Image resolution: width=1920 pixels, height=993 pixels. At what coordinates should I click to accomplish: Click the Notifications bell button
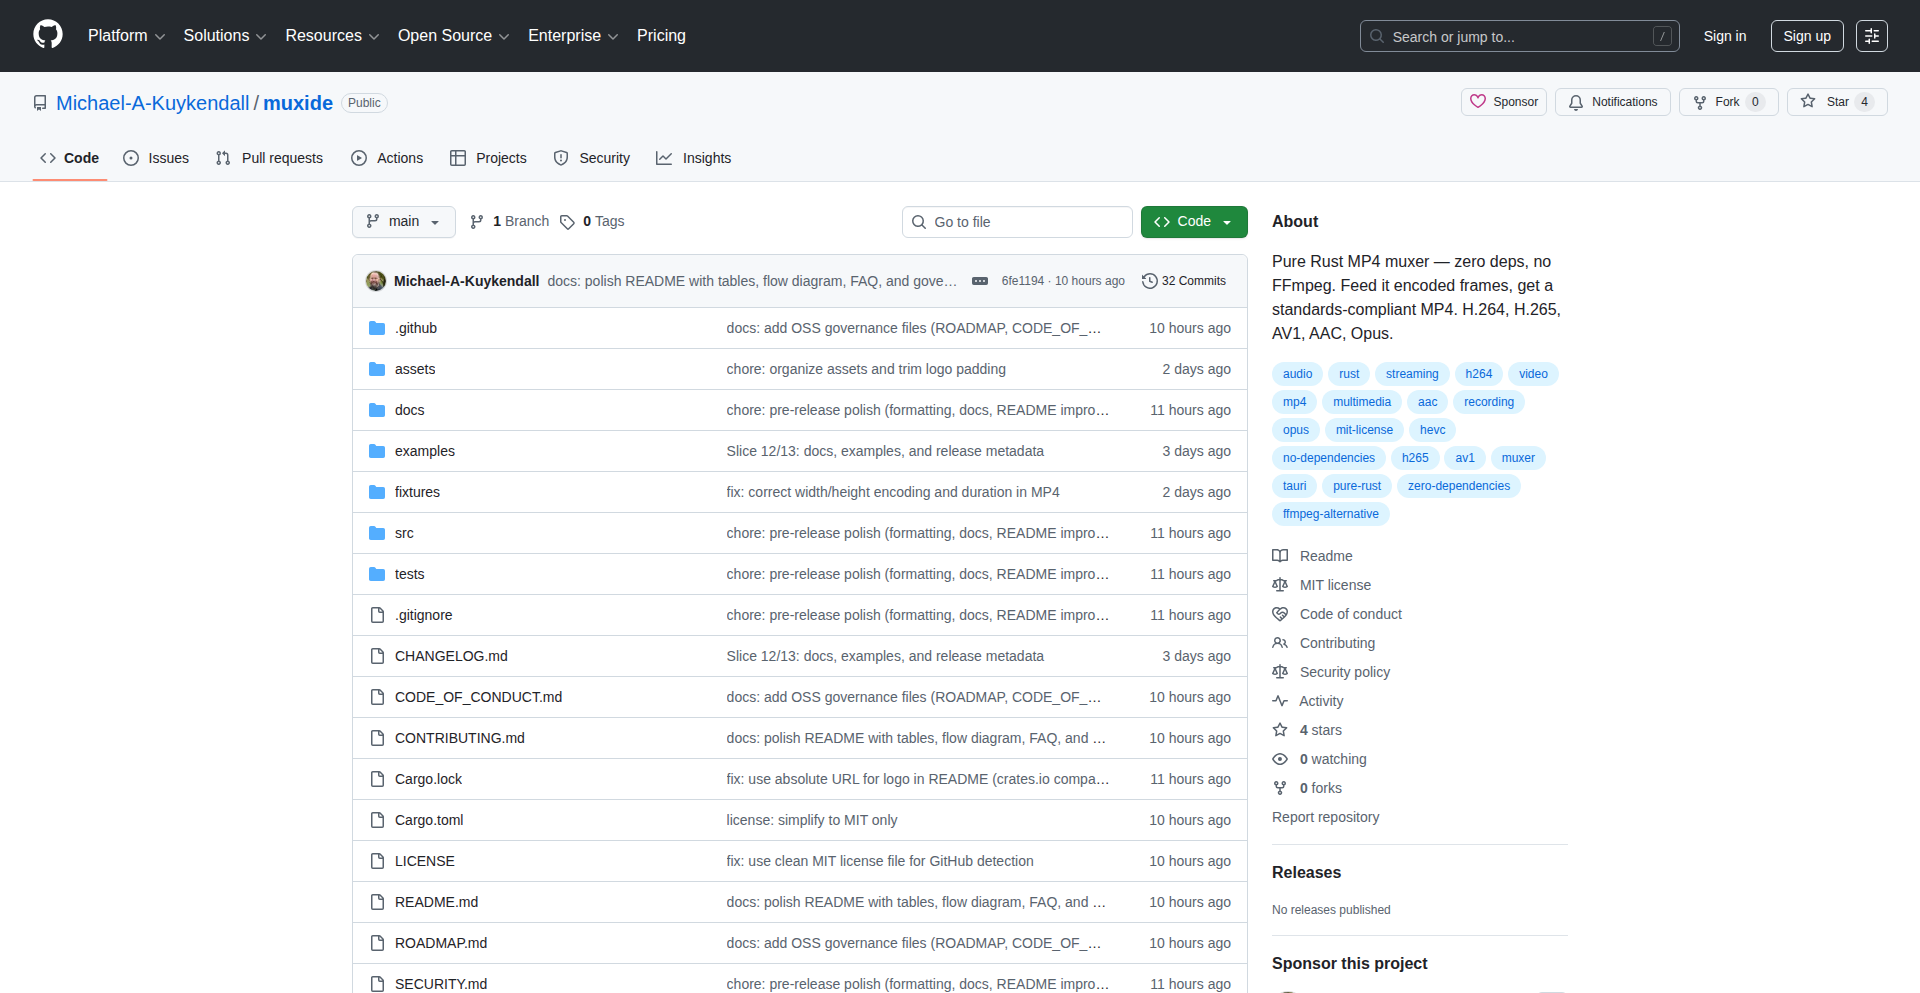coord(1612,102)
